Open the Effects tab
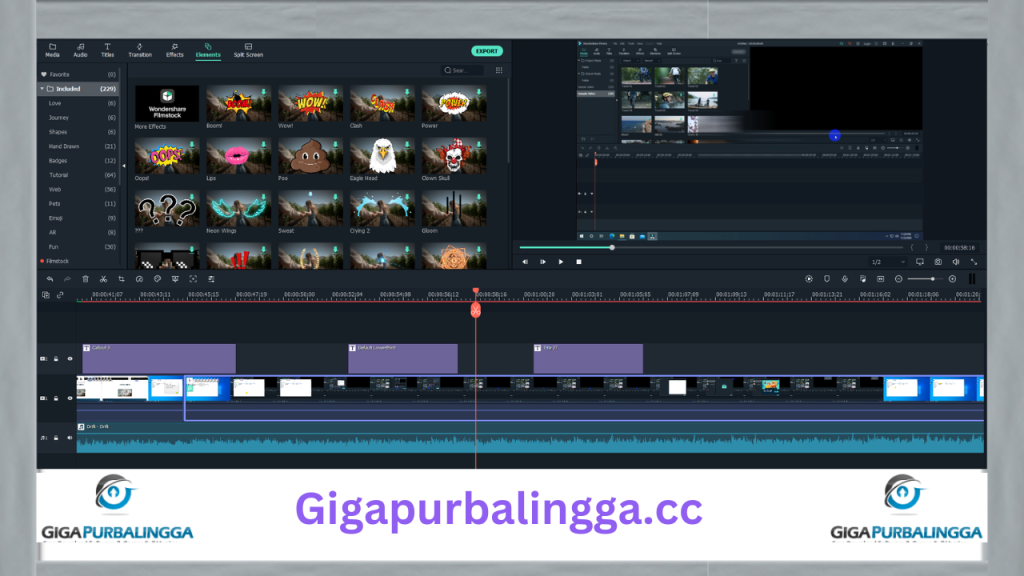The width and height of the screenshot is (1024, 576). [x=174, y=50]
